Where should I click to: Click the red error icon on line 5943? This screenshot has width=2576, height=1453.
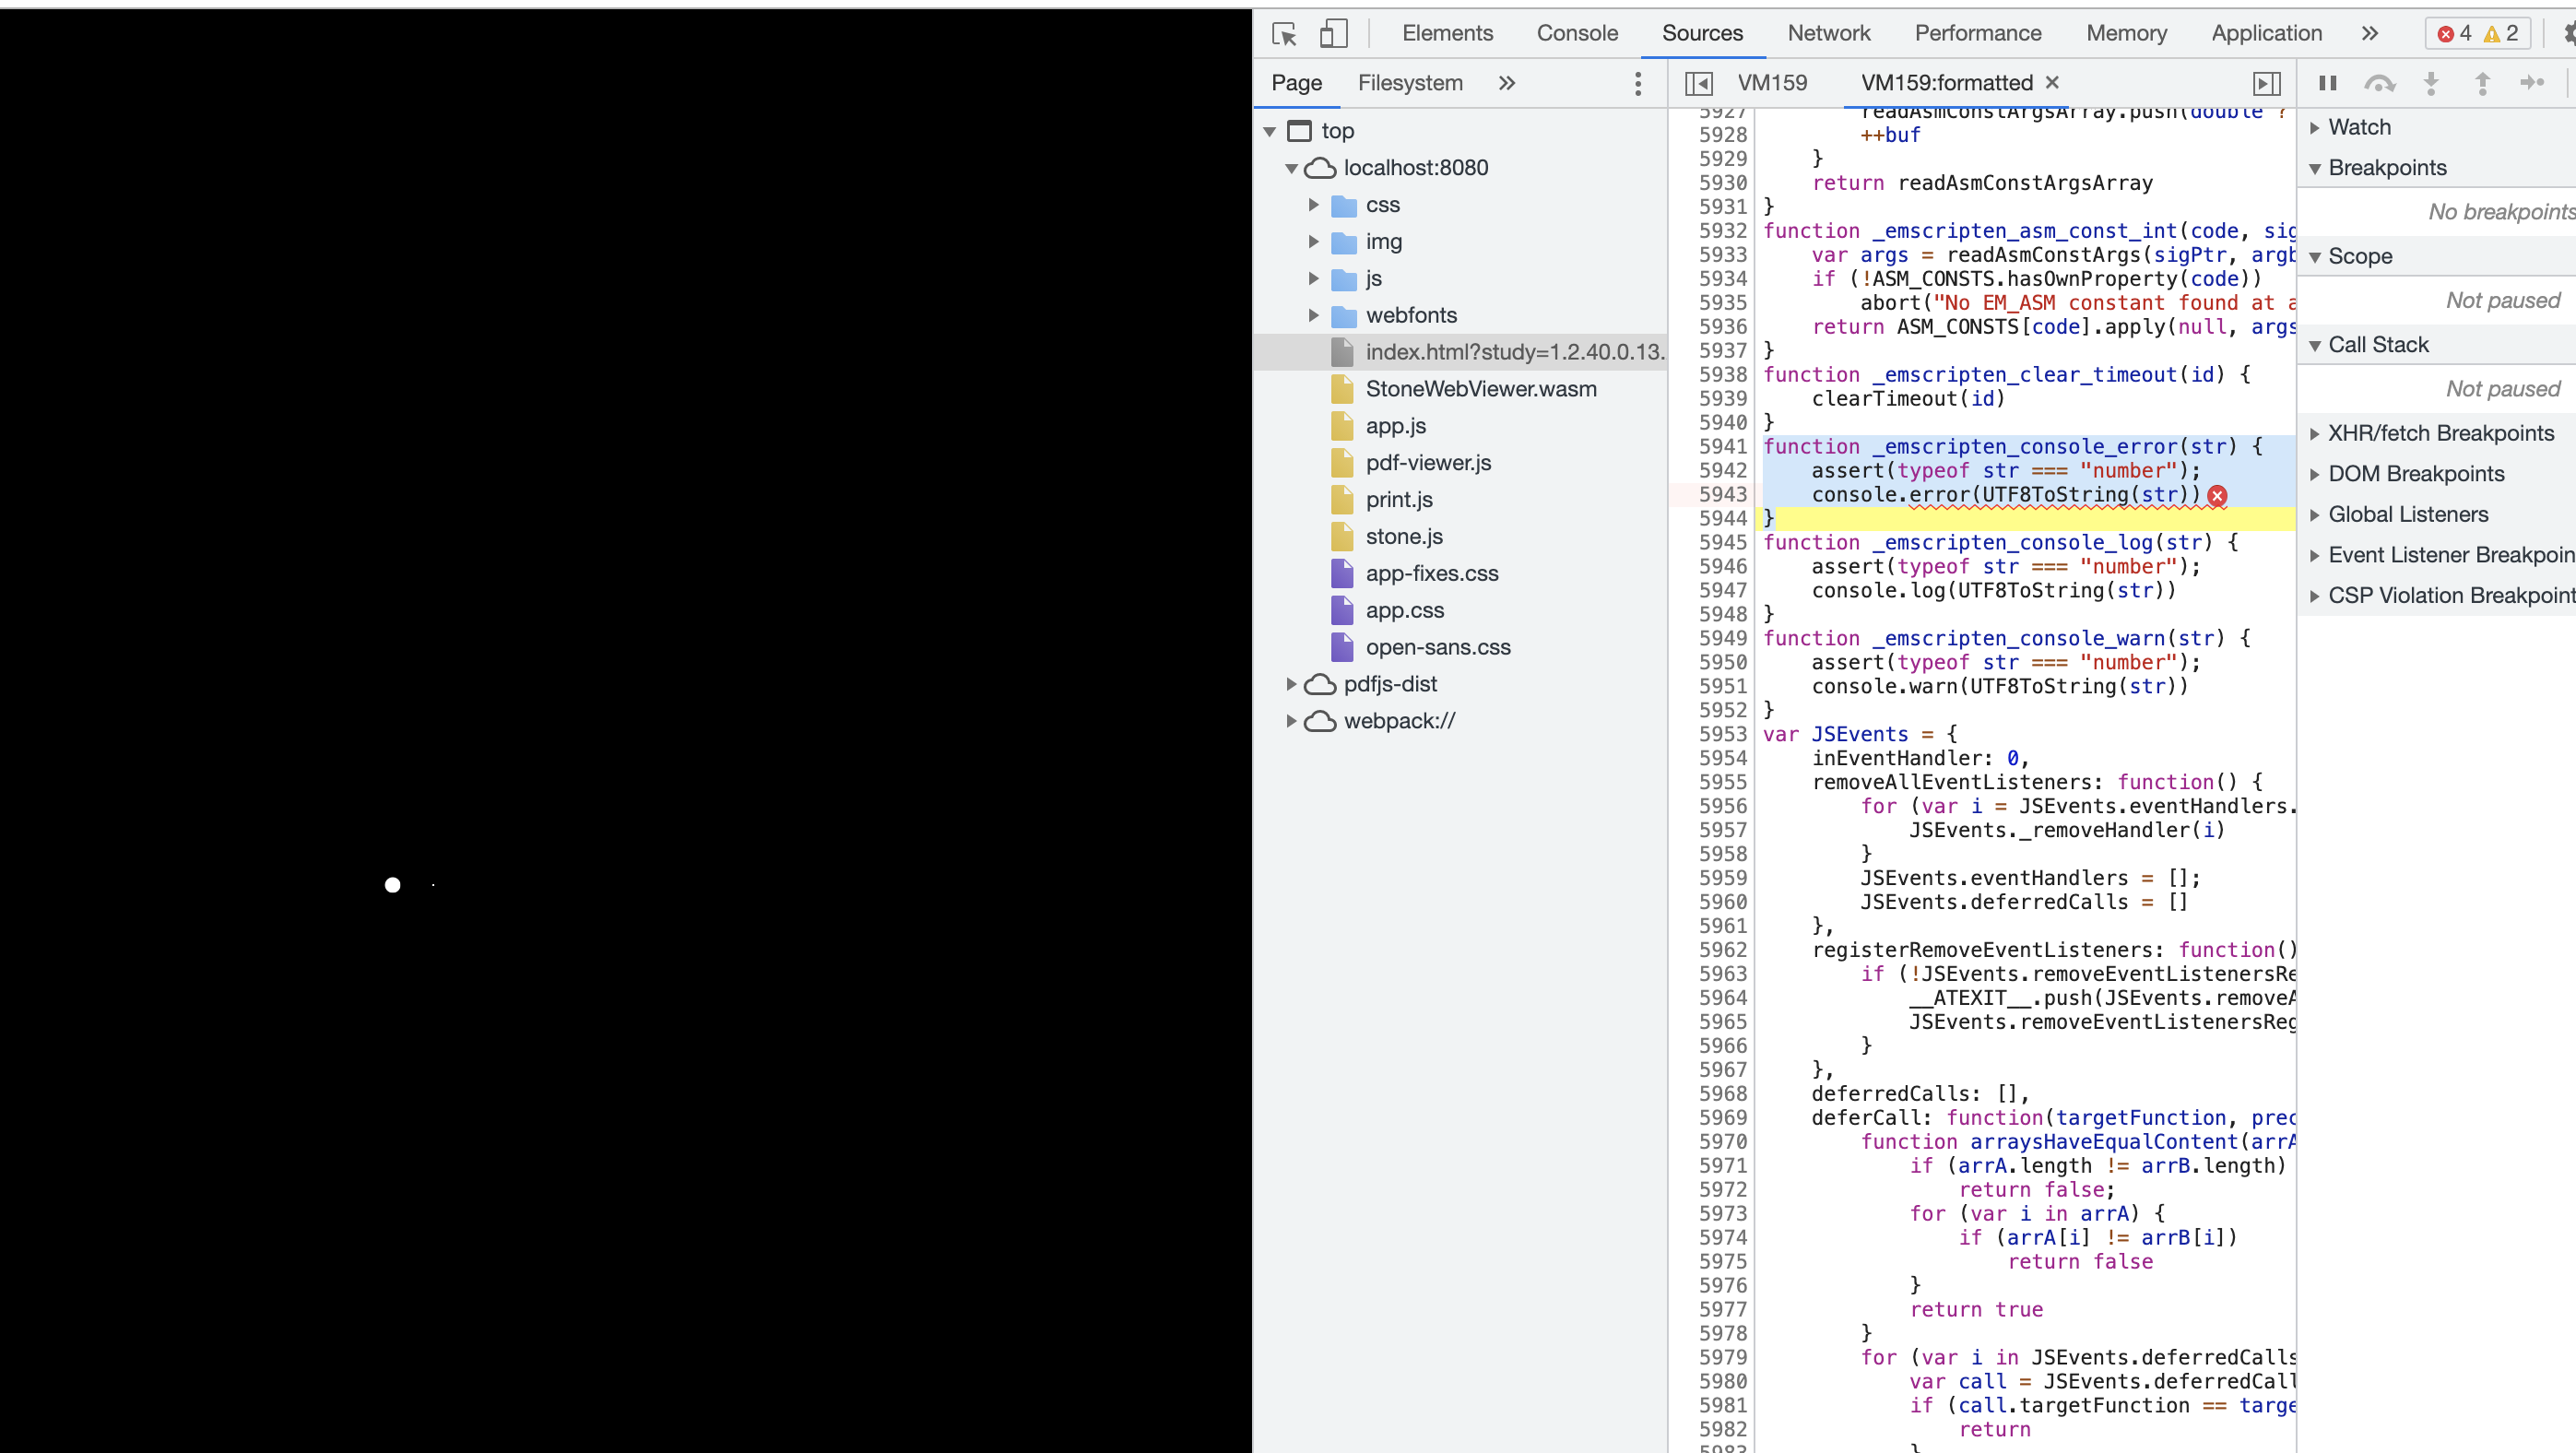click(x=2217, y=496)
